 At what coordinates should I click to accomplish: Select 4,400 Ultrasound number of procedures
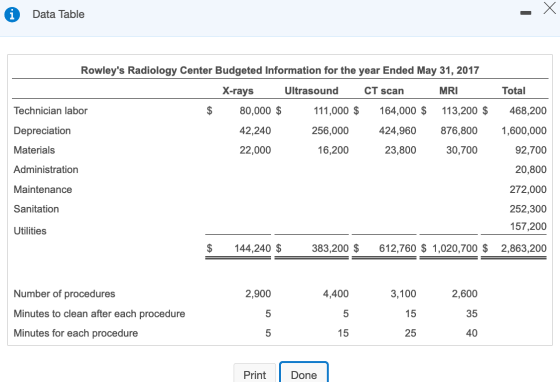[x=336, y=294]
